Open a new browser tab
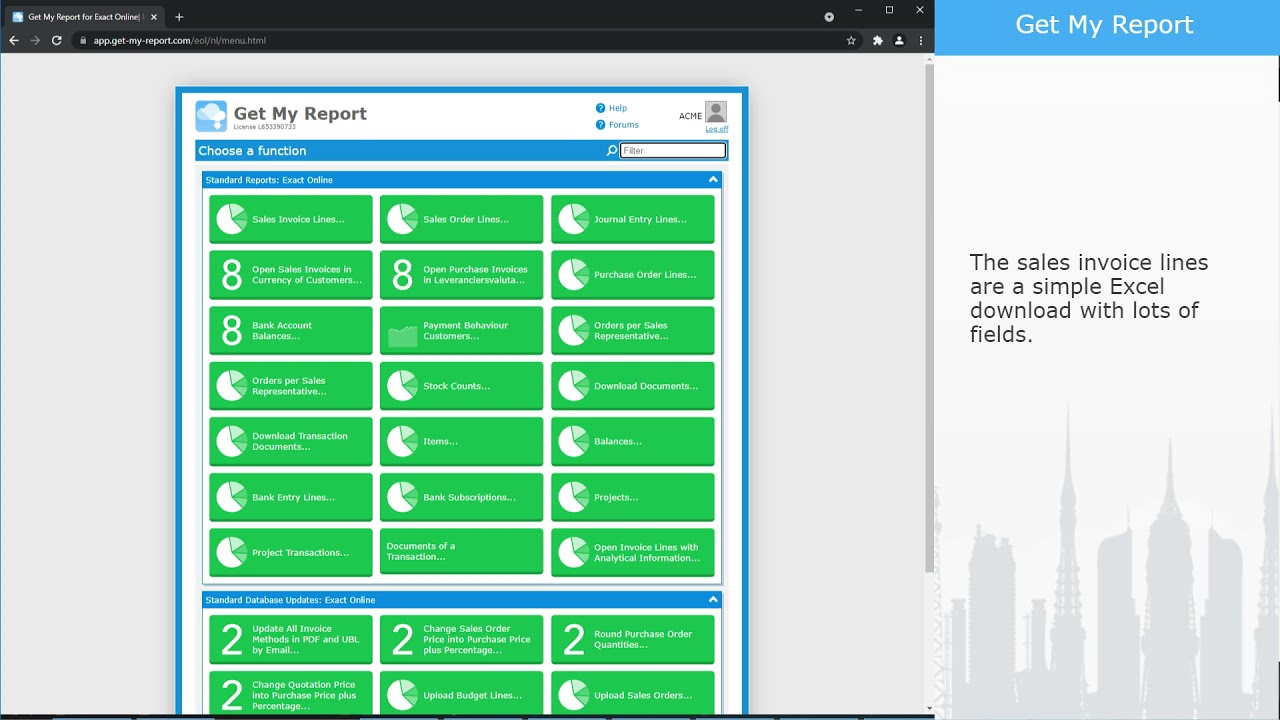Viewport: 1280px width, 720px height. tap(179, 17)
